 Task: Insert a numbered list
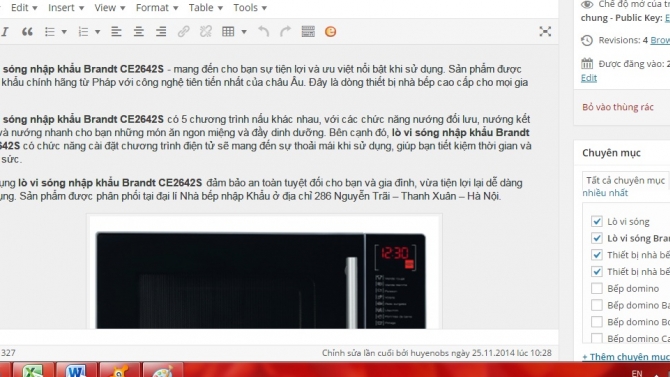click(83, 32)
